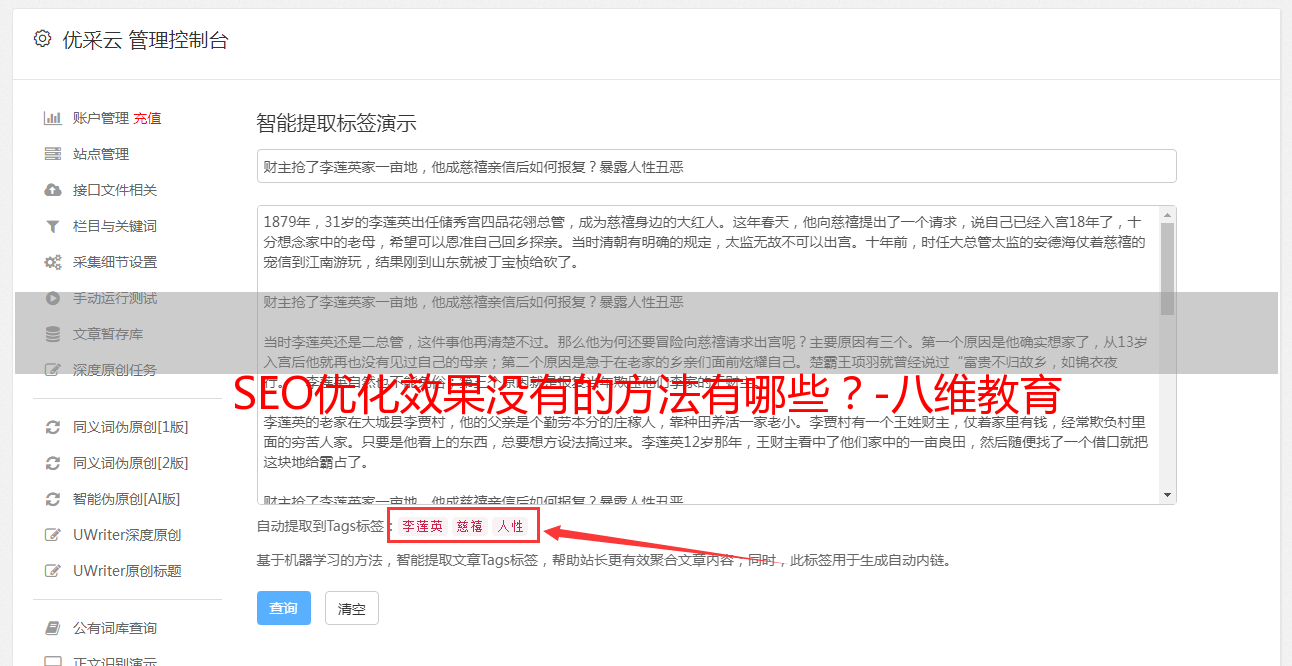This screenshot has height=666, width=1292.
Task: Click the textarea scrollbar up arrow
Action: point(1167,214)
